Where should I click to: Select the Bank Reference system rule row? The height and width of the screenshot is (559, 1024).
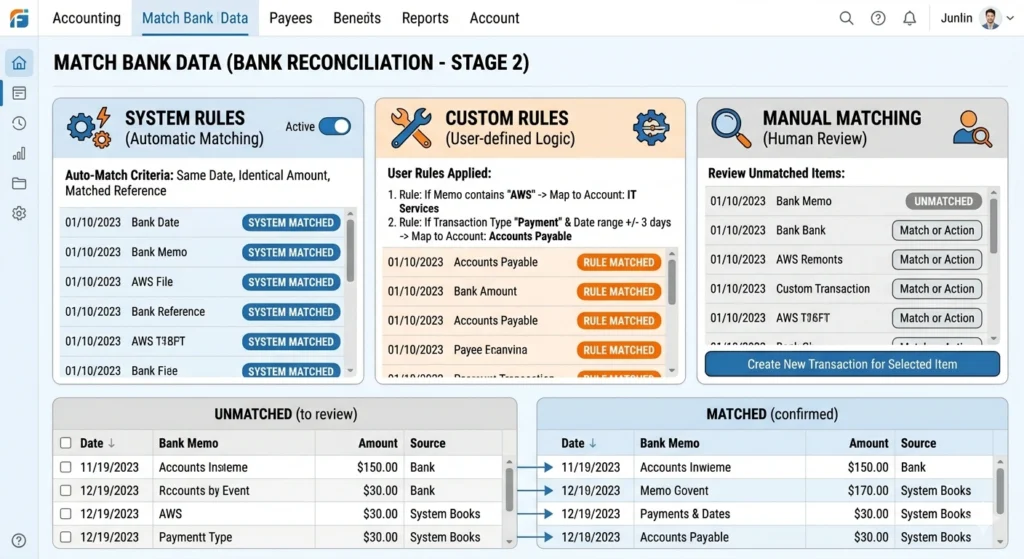coord(202,312)
